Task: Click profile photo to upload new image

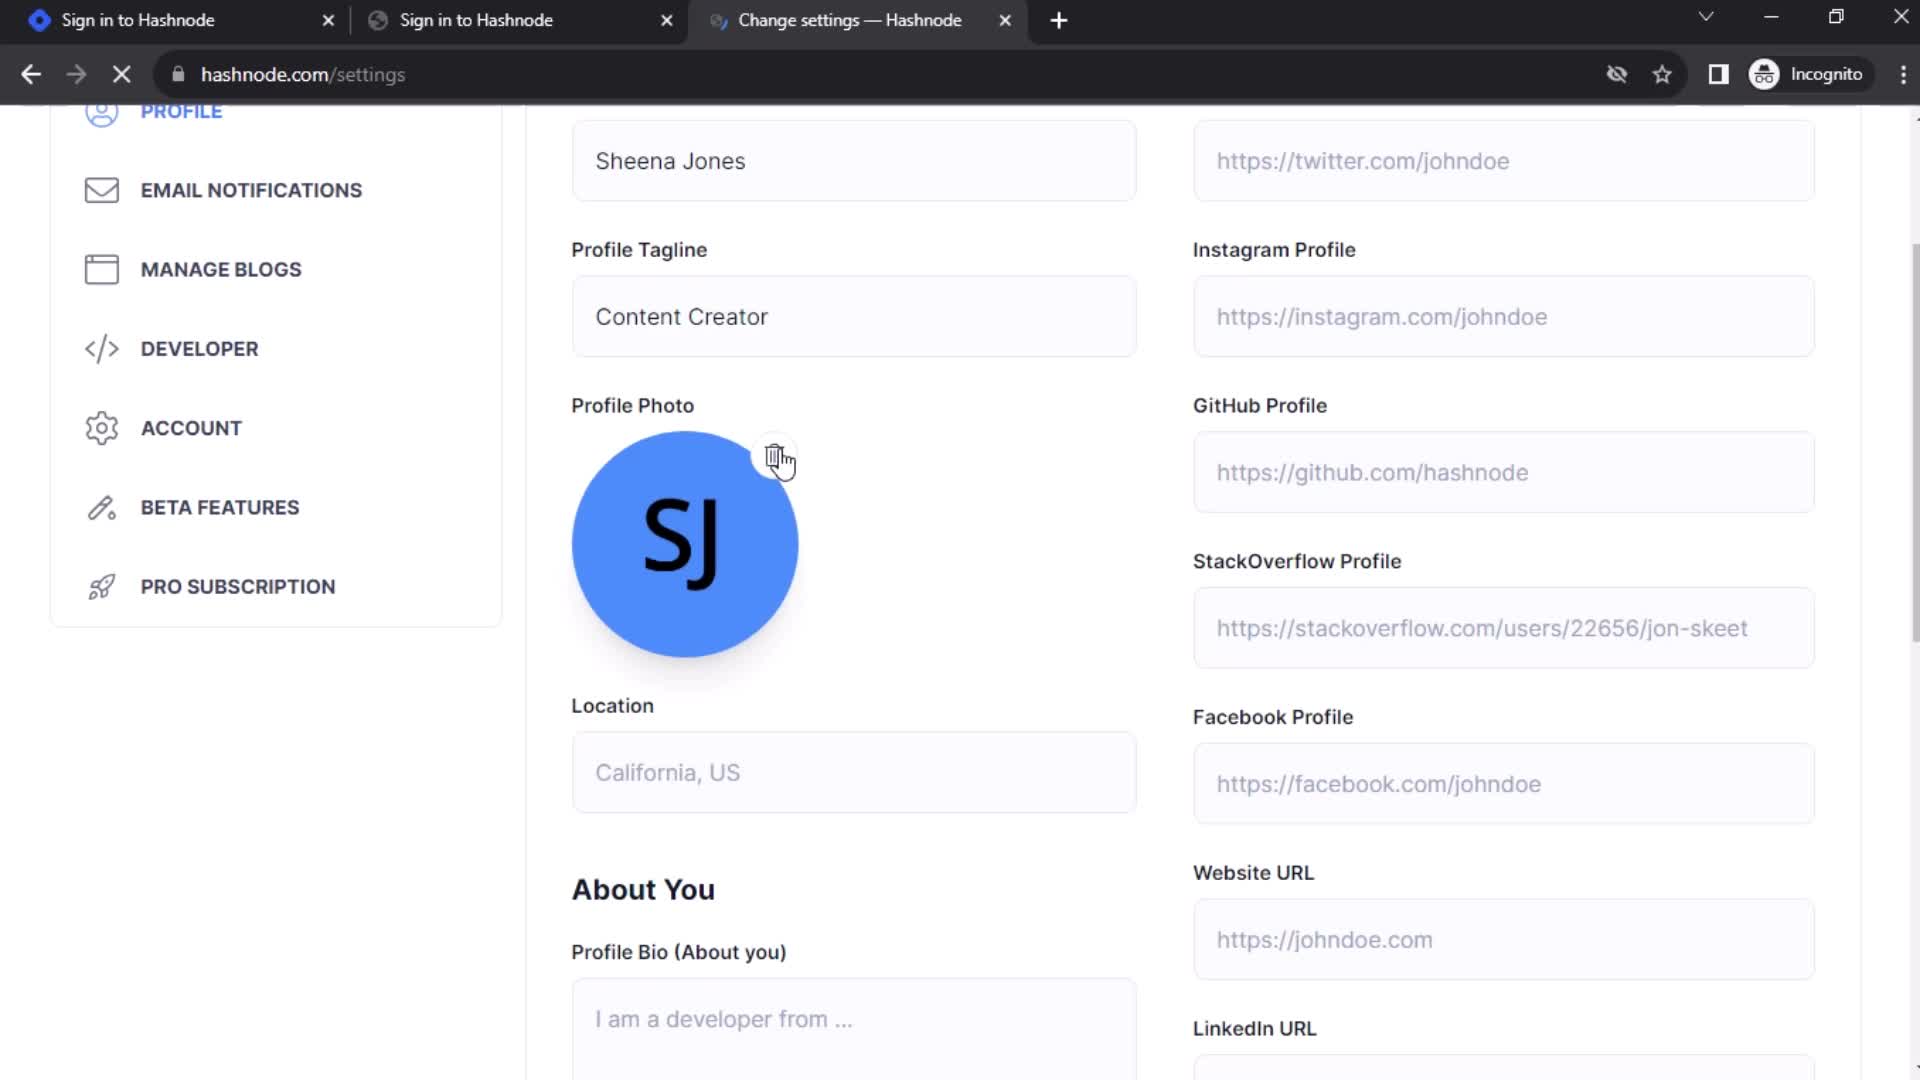Action: pyautogui.click(x=684, y=543)
